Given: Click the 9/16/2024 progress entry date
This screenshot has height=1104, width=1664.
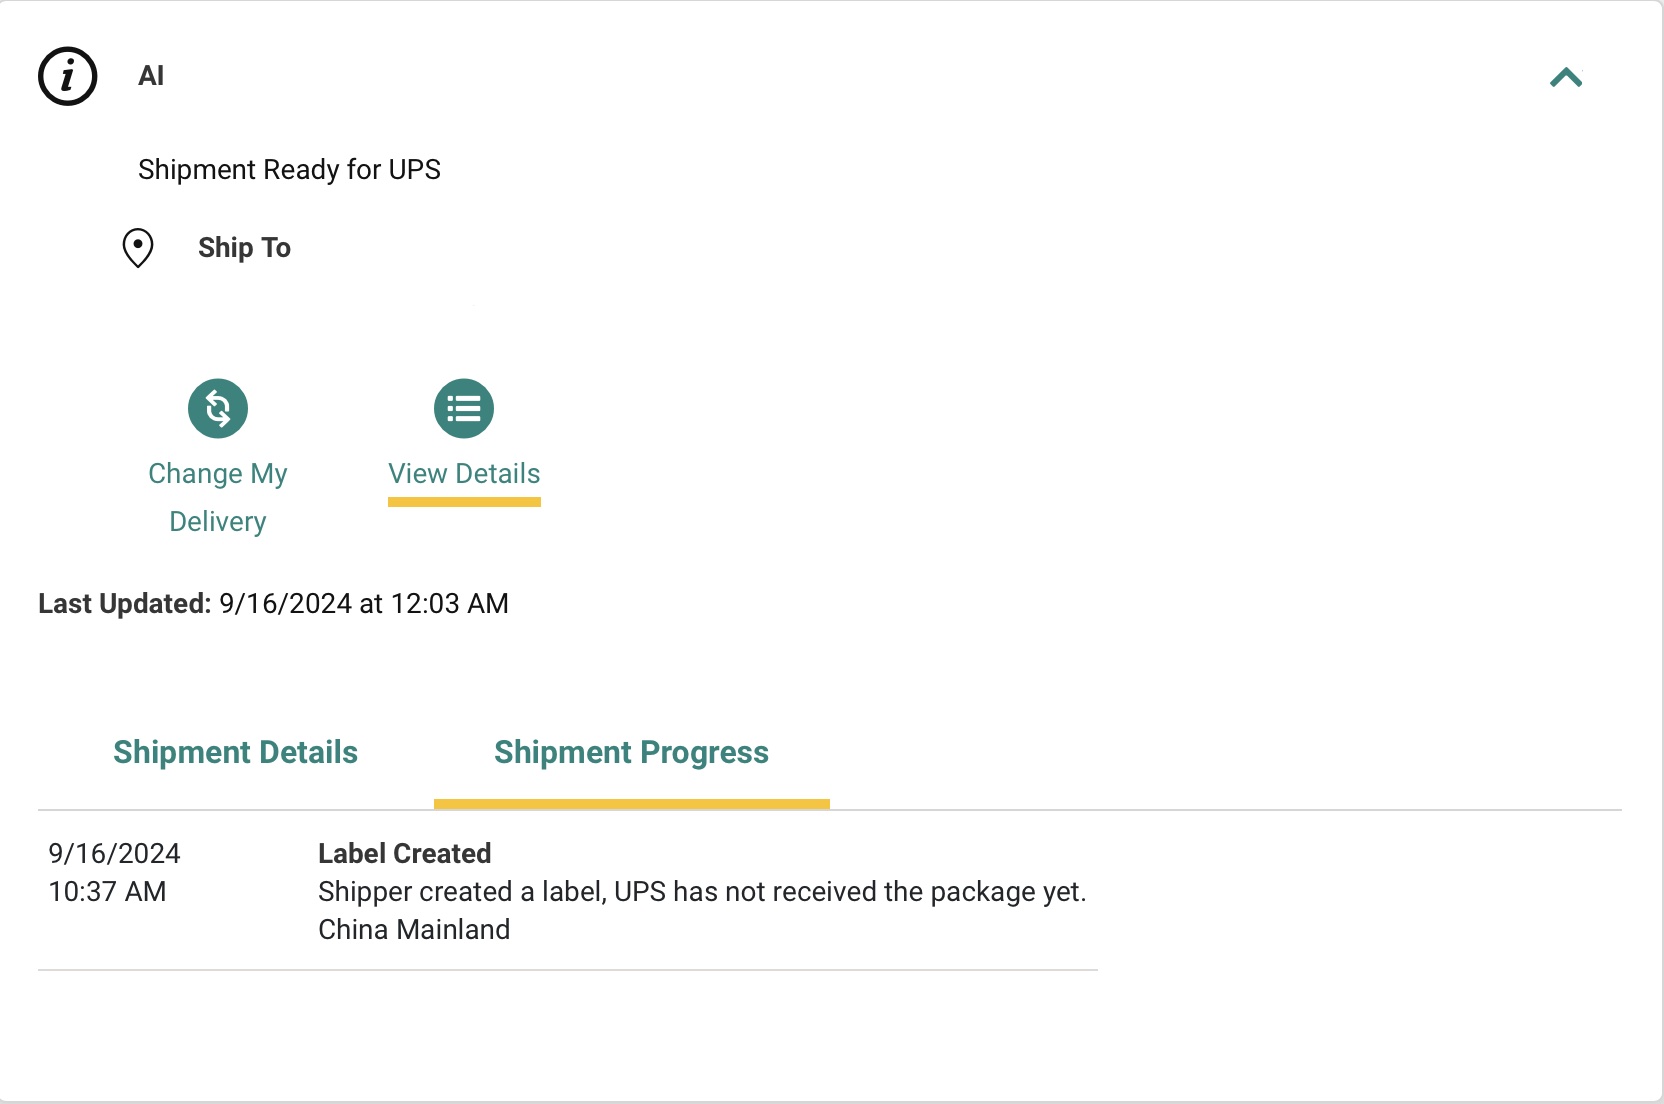Looking at the screenshot, I should coord(115,854).
